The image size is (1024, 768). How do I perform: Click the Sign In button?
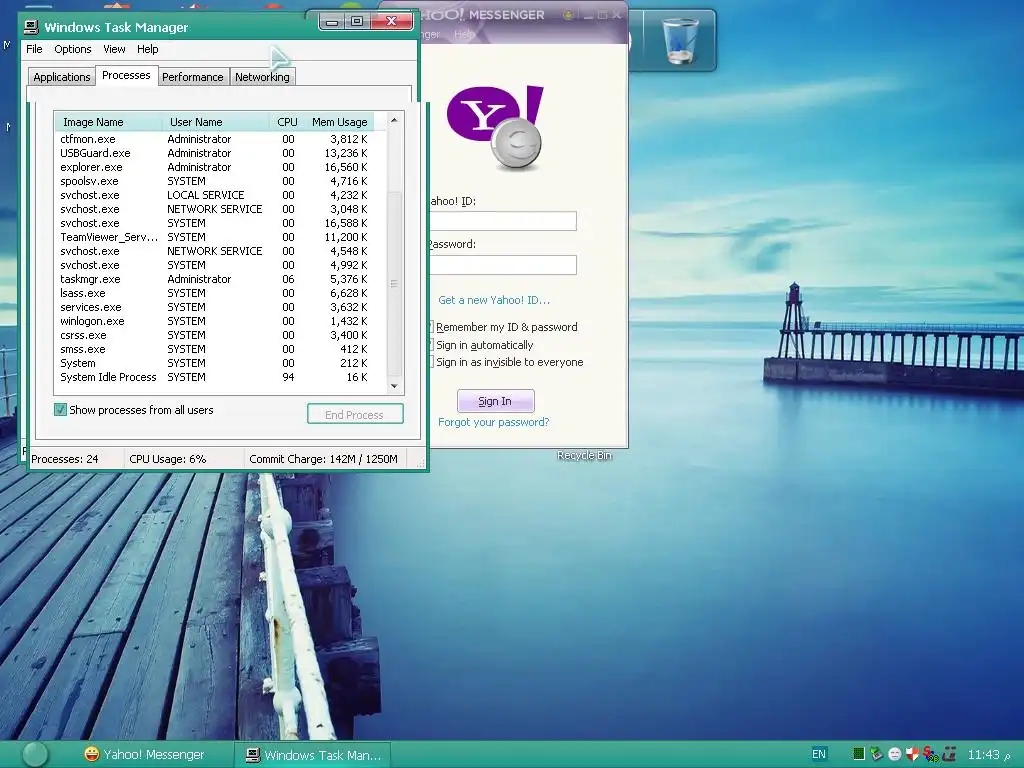(495, 401)
